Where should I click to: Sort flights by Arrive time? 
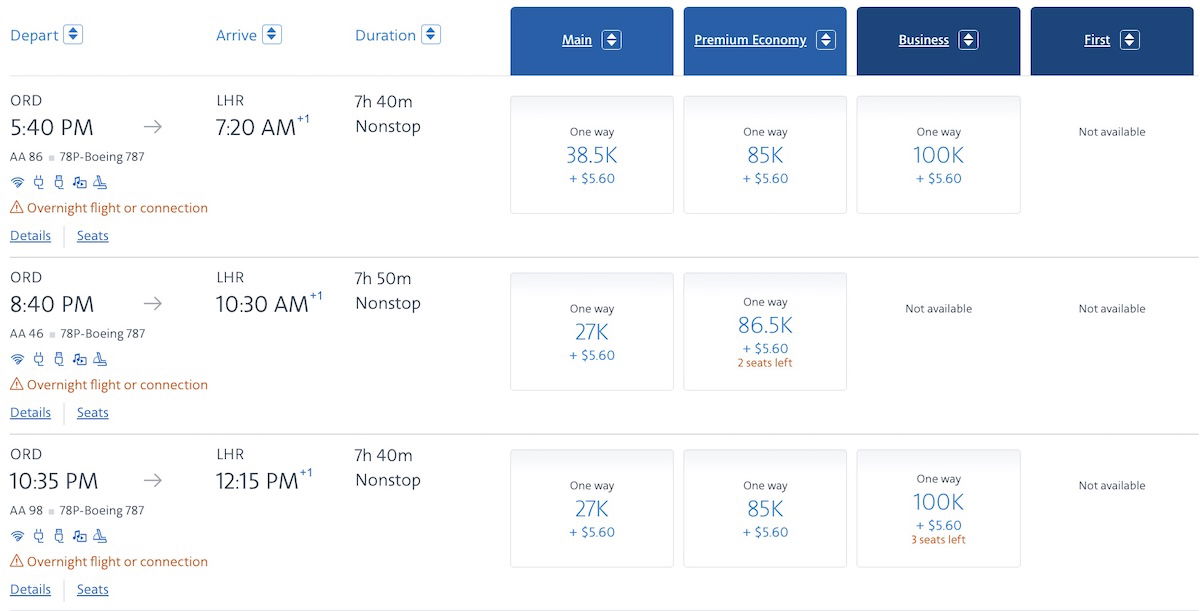tap(272, 35)
